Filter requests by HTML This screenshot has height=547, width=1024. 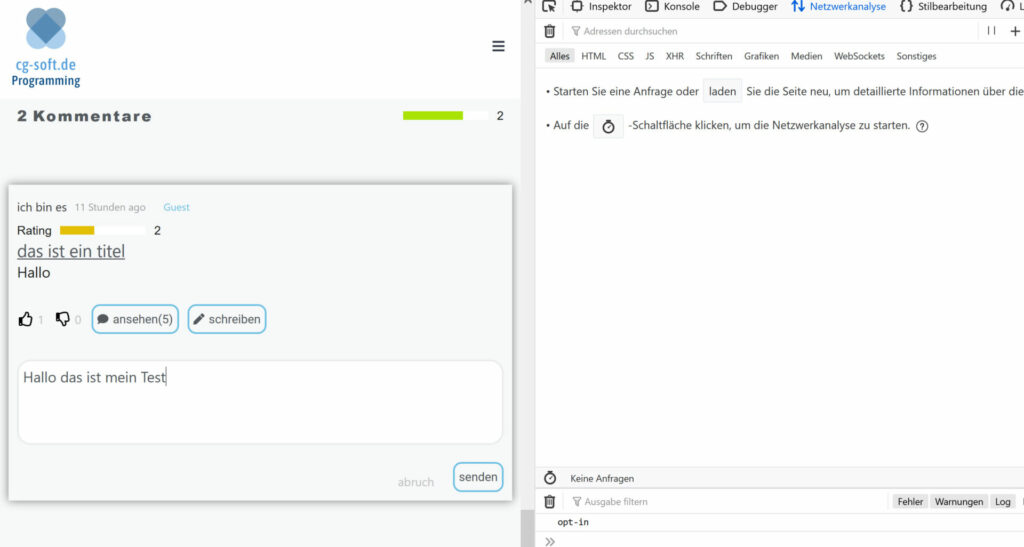(x=594, y=56)
